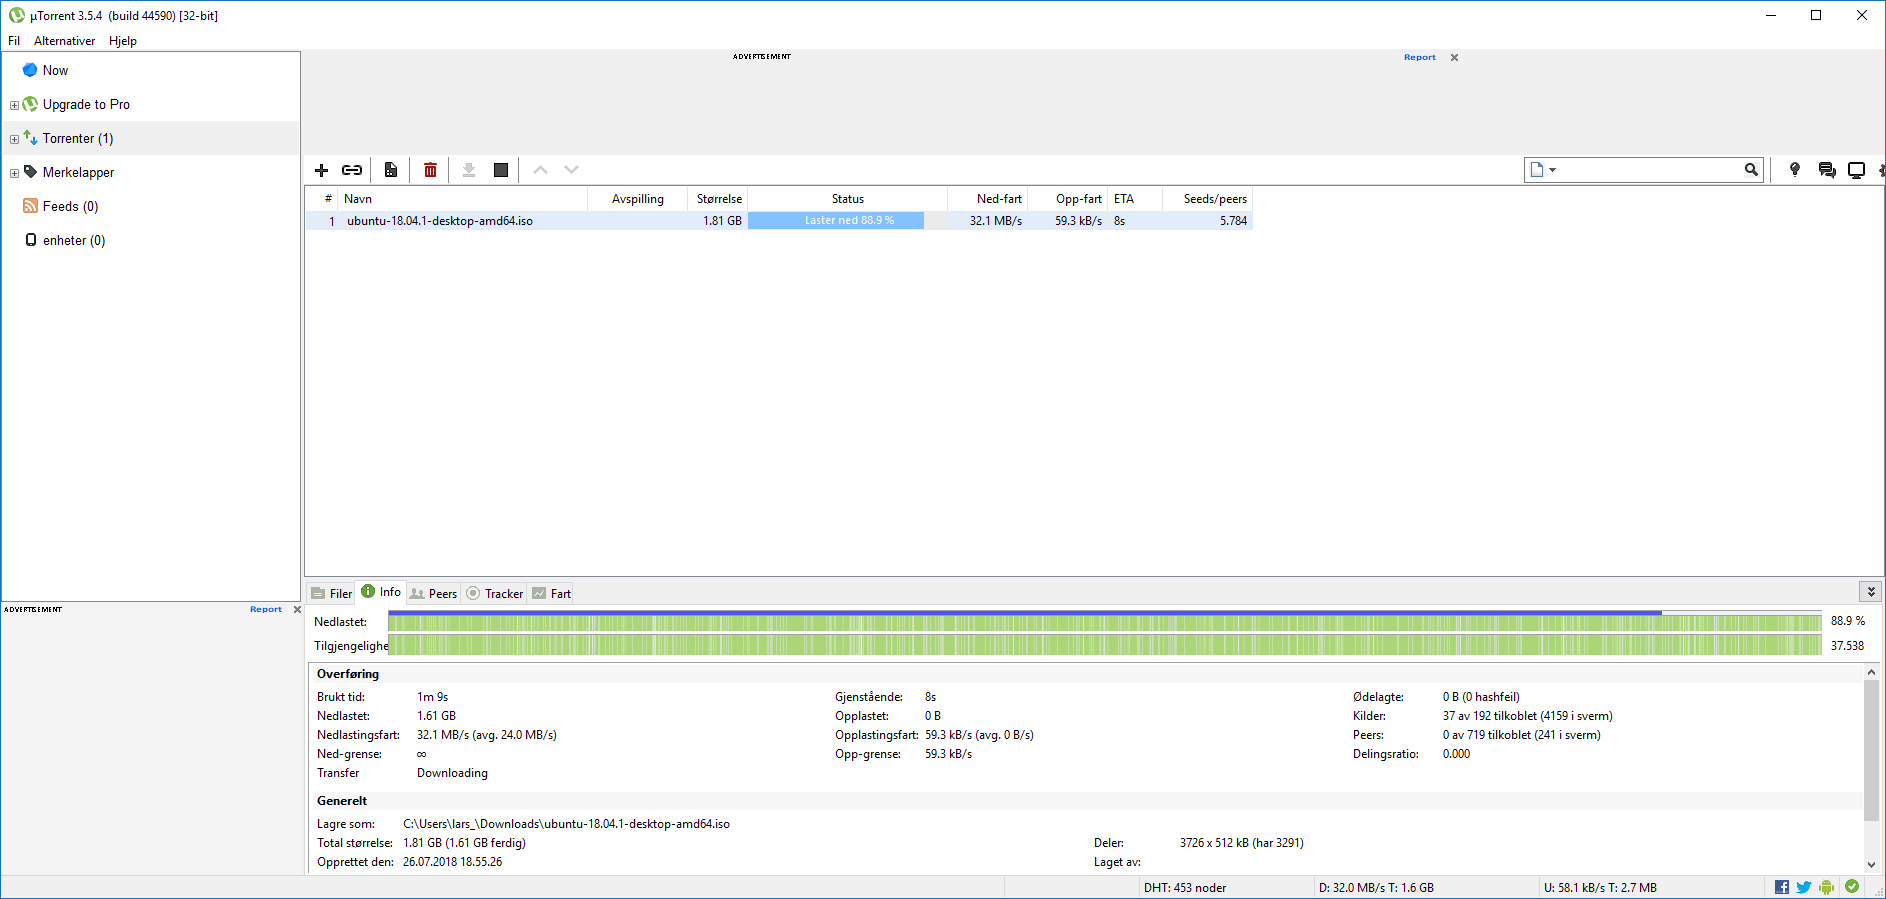This screenshot has width=1886, height=899.
Task: Click the Create New Torrent file icon
Action: [391, 170]
